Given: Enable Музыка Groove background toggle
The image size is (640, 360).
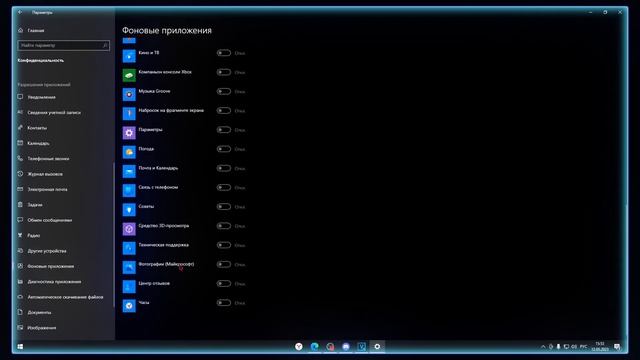Looking at the screenshot, I should [x=224, y=91].
